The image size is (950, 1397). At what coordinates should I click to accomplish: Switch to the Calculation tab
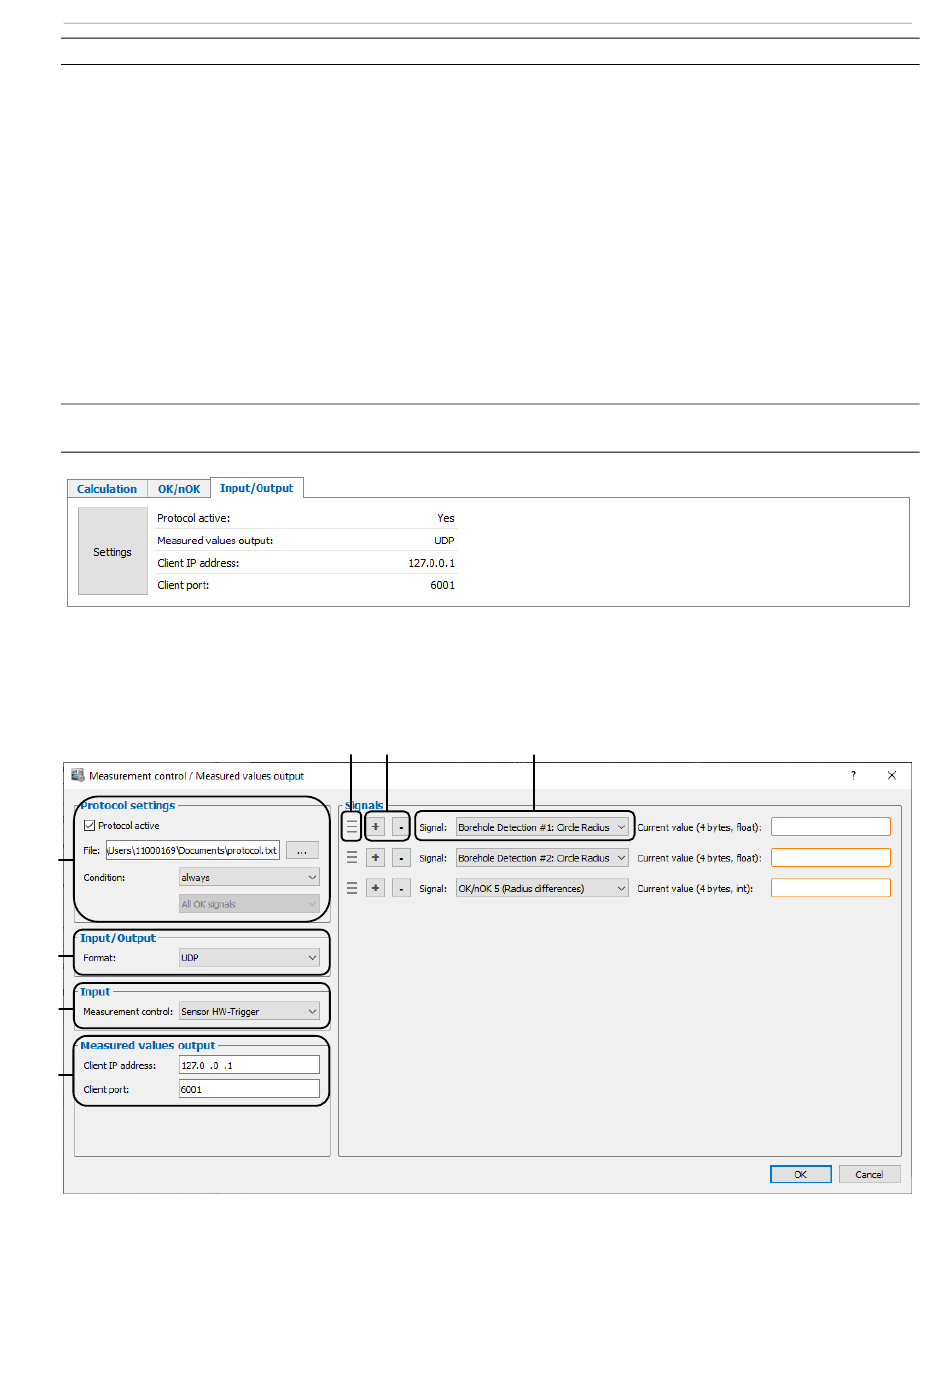(107, 489)
